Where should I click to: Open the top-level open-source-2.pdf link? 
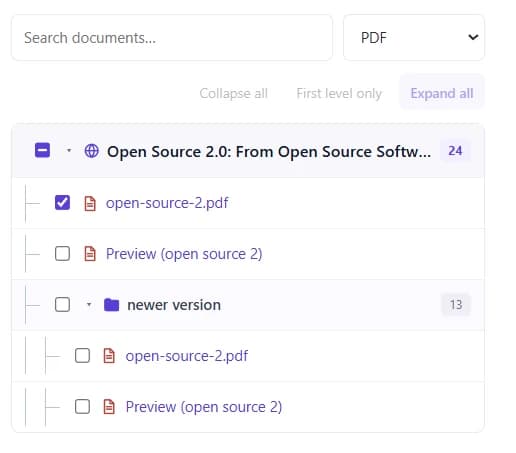pos(167,203)
